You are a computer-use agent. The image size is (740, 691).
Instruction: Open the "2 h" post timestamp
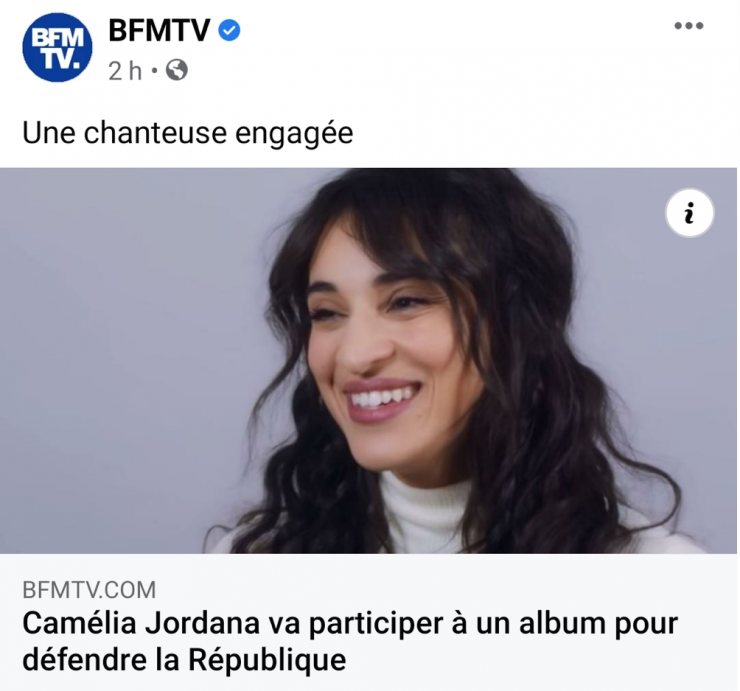pyautogui.click(x=125, y=71)
